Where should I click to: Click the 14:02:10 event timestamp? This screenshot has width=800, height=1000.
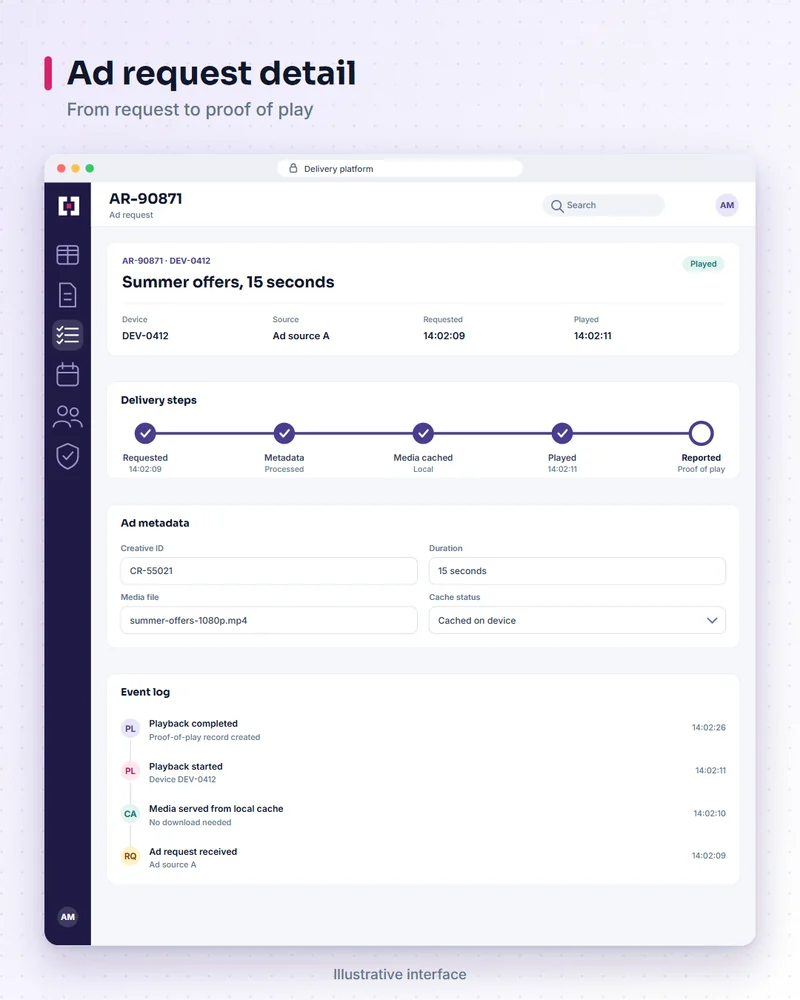point(709,813)
